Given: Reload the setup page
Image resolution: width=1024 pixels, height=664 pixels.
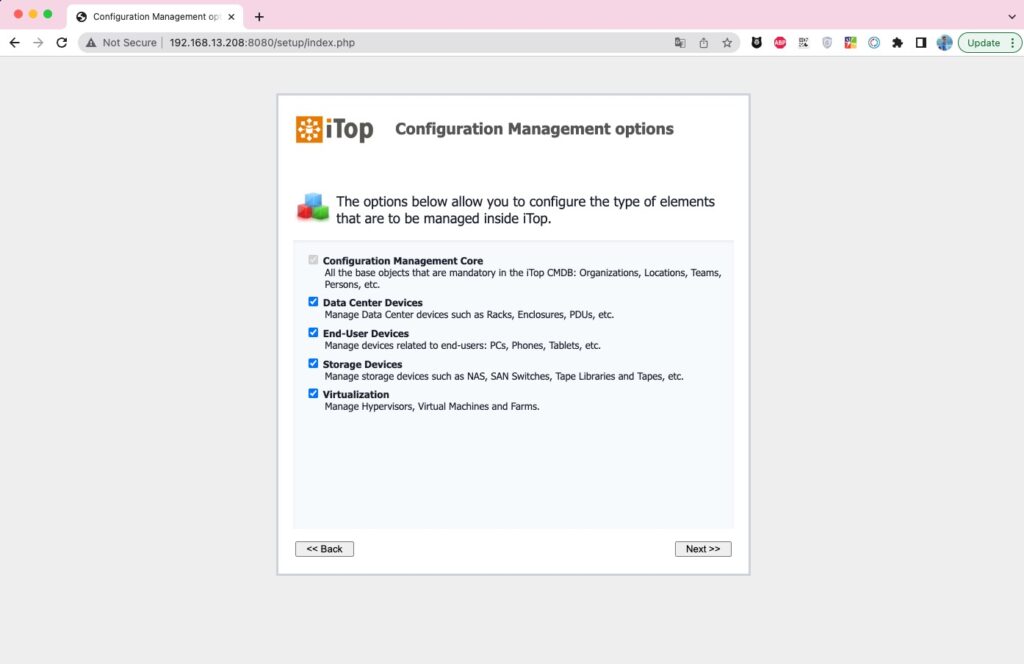Looking at the screenshot, I should click(x=61, y=42).
